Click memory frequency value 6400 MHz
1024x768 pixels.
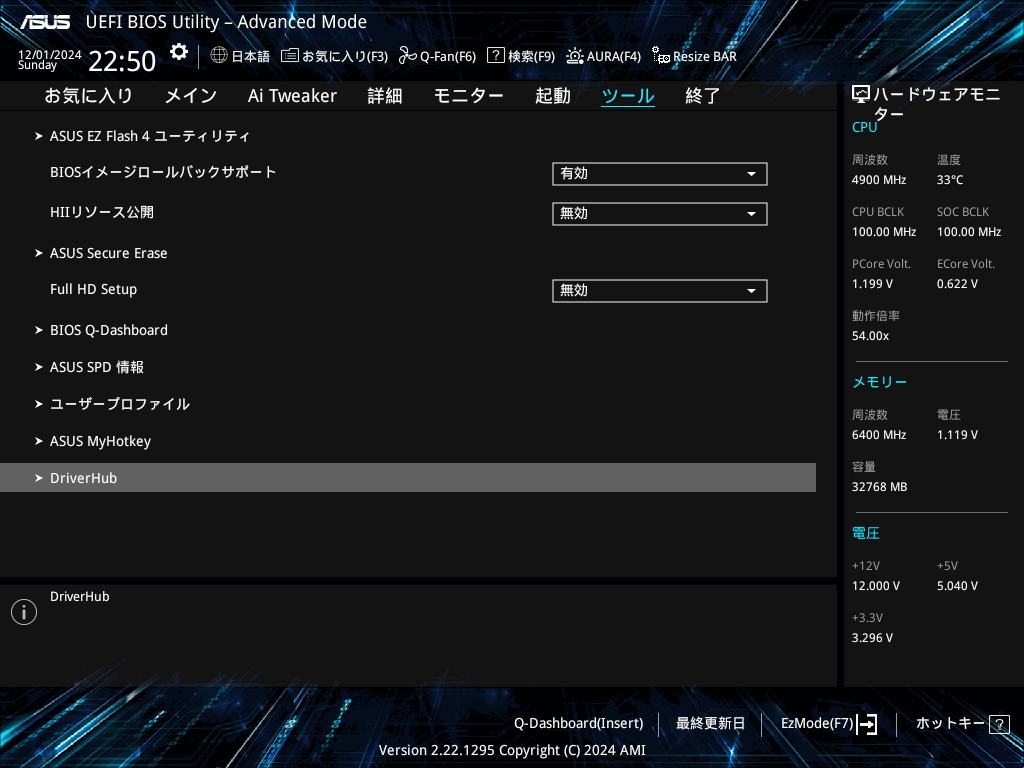[879, 434]
